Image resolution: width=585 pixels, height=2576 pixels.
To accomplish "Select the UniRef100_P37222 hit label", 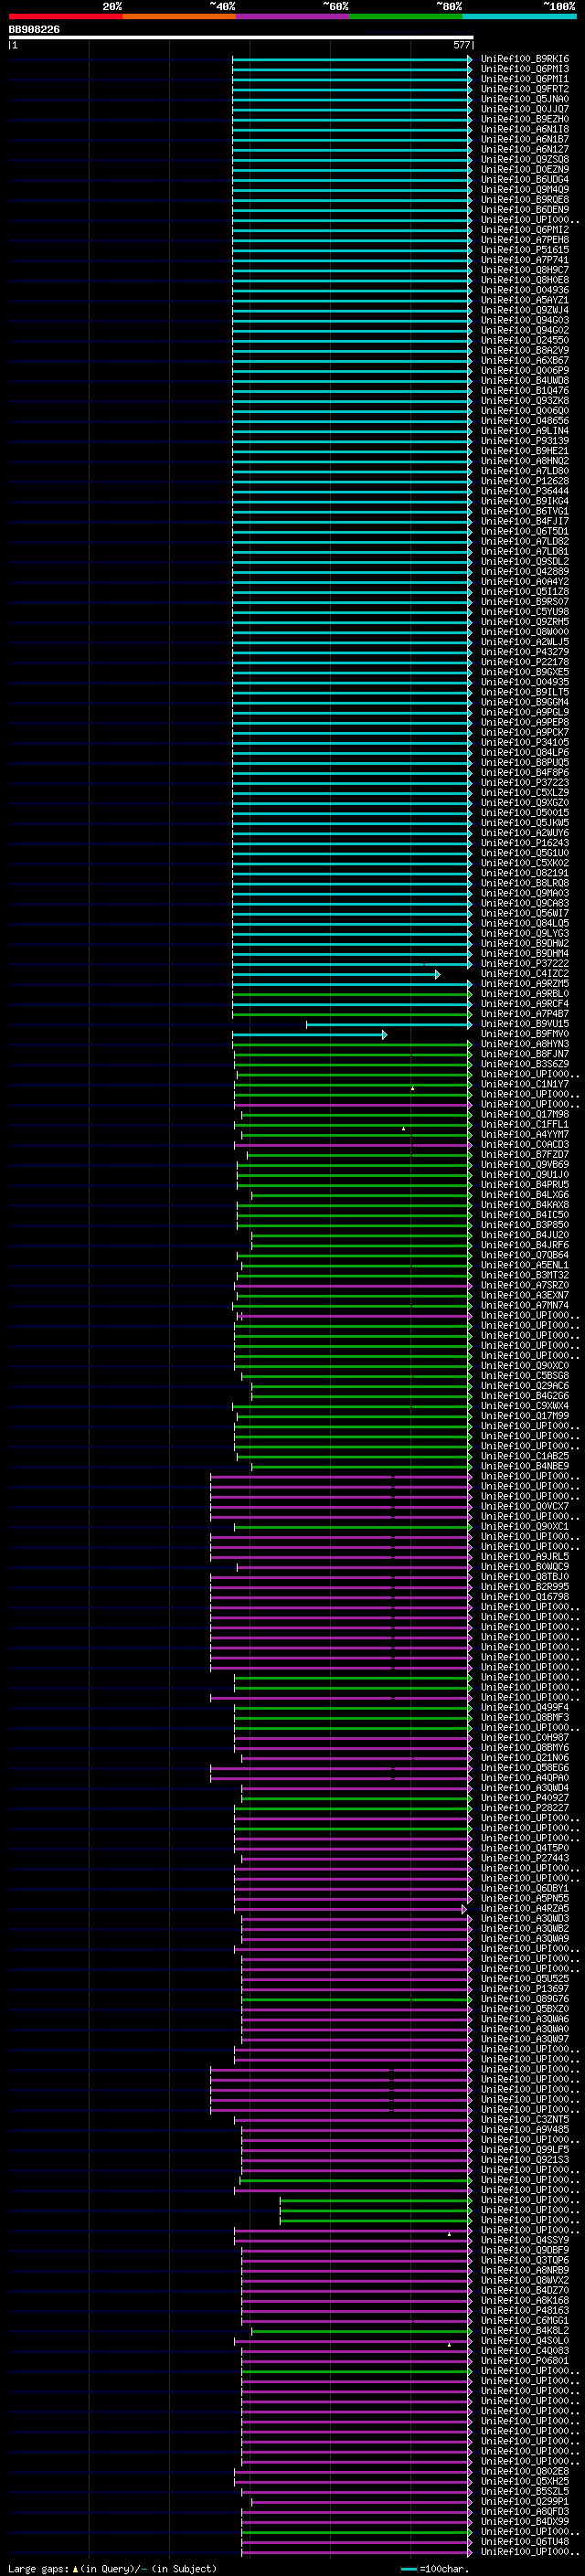I will 525,963.
